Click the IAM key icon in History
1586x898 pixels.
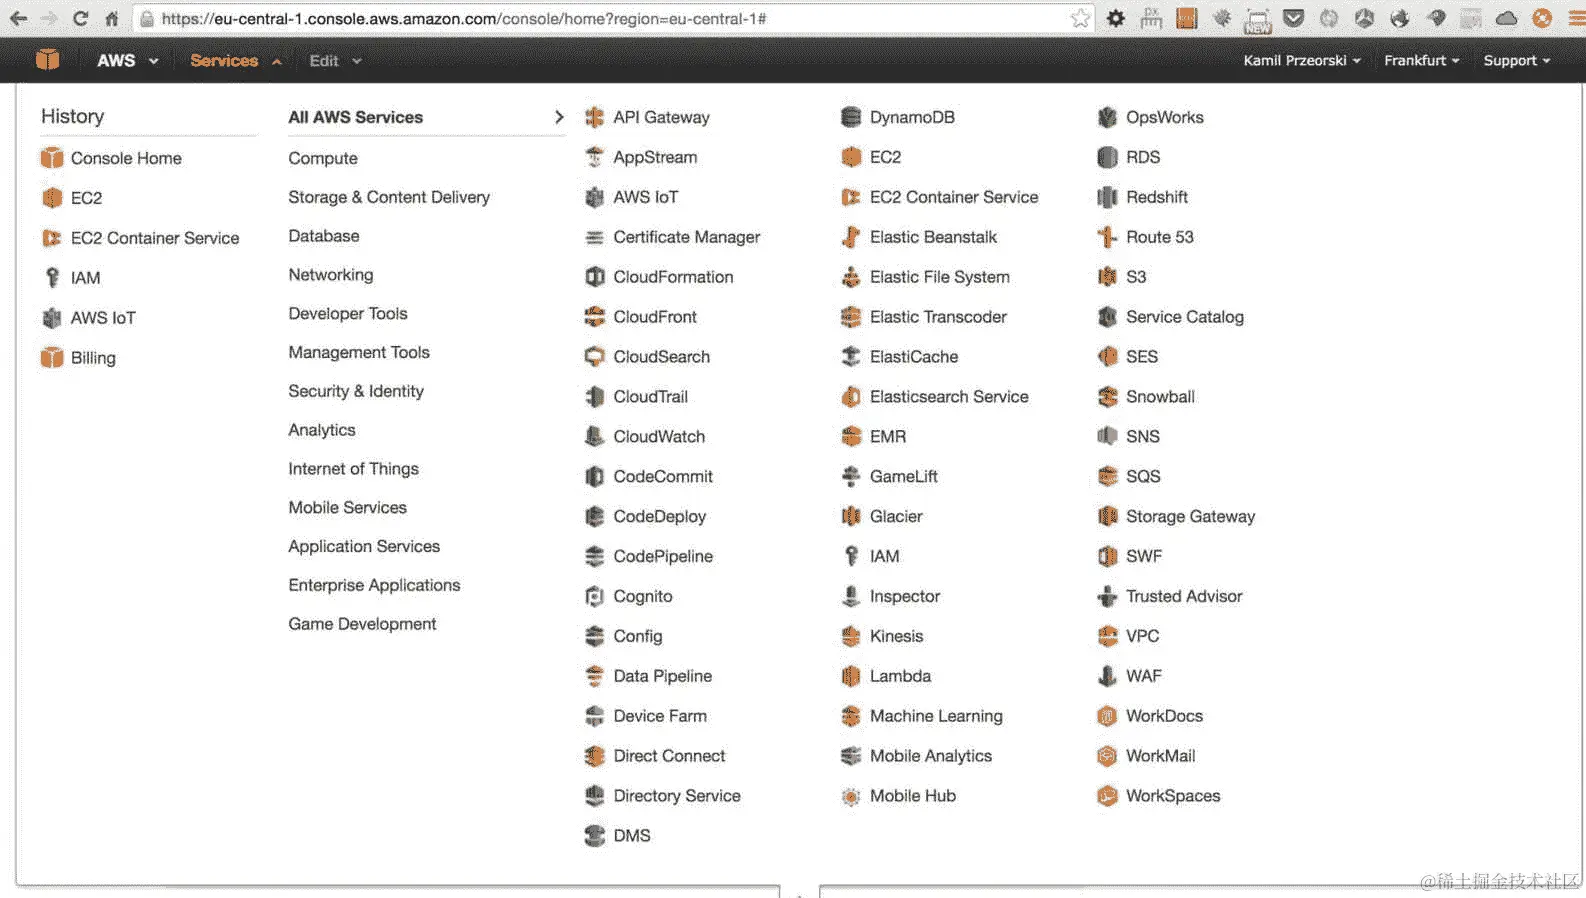(52, 278)
